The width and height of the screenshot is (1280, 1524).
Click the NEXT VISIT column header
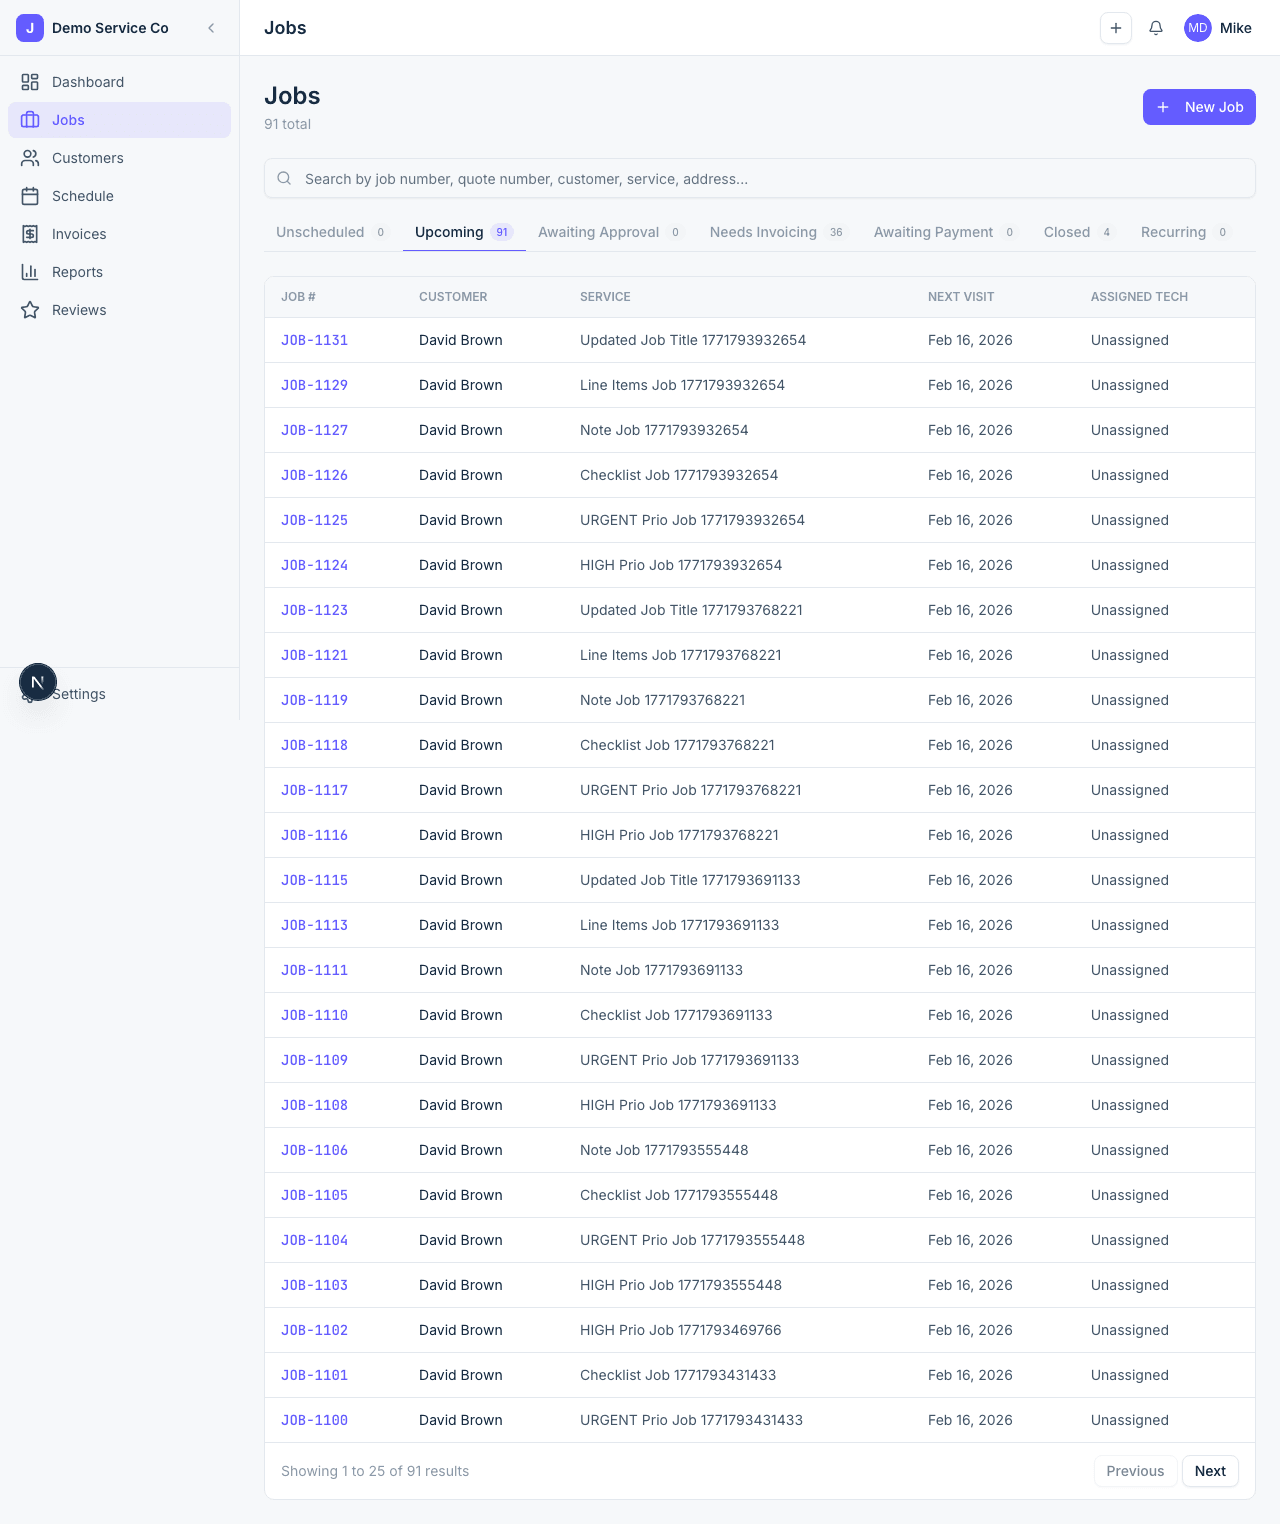961,297
